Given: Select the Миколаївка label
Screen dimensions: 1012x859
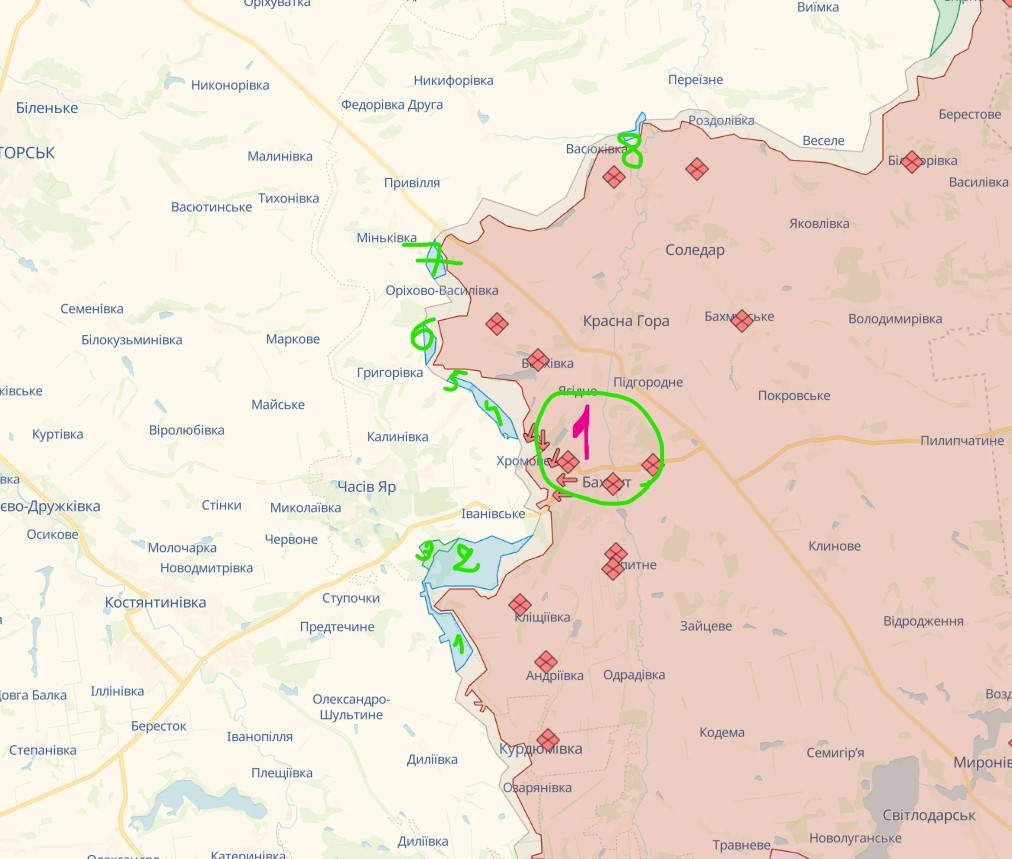Looking at the screenshot, I should click(x=305, y=508).
